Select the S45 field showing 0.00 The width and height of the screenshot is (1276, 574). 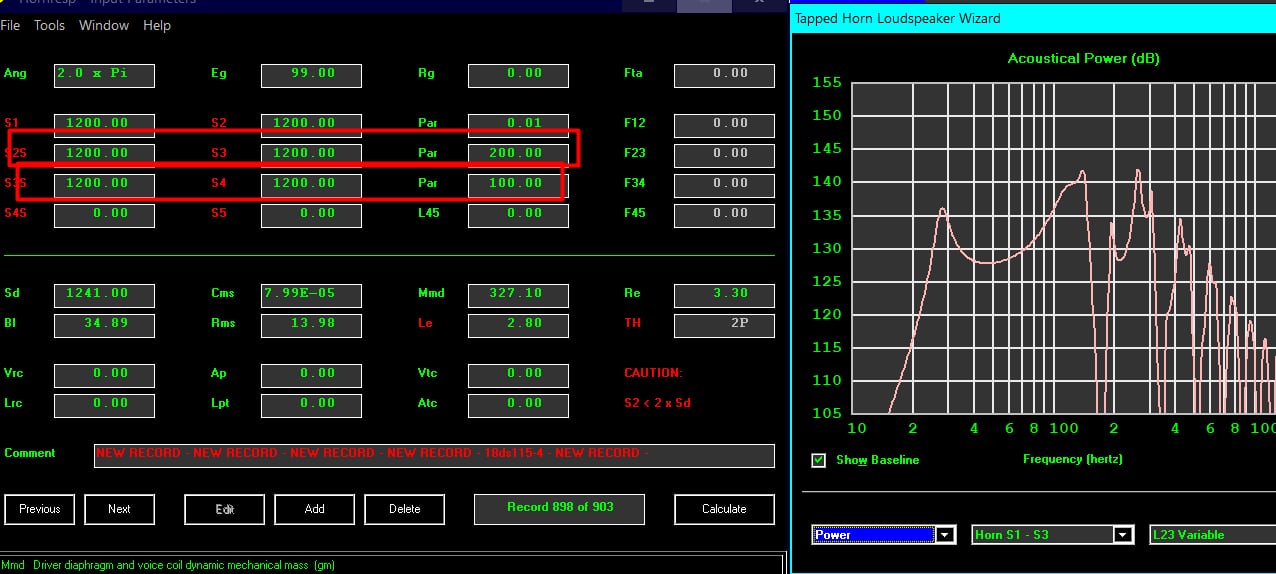tap(105, 215)
